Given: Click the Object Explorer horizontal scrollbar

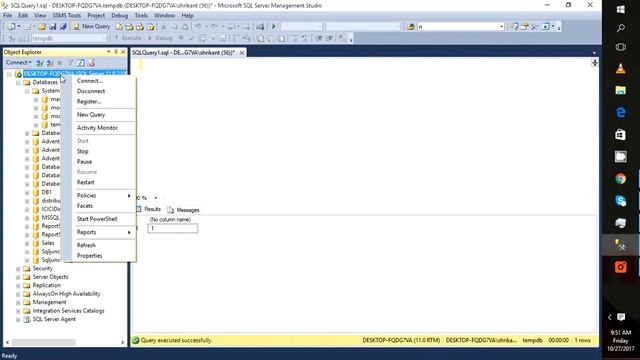Looking at the screenshot, I should (x=43, y=342).
